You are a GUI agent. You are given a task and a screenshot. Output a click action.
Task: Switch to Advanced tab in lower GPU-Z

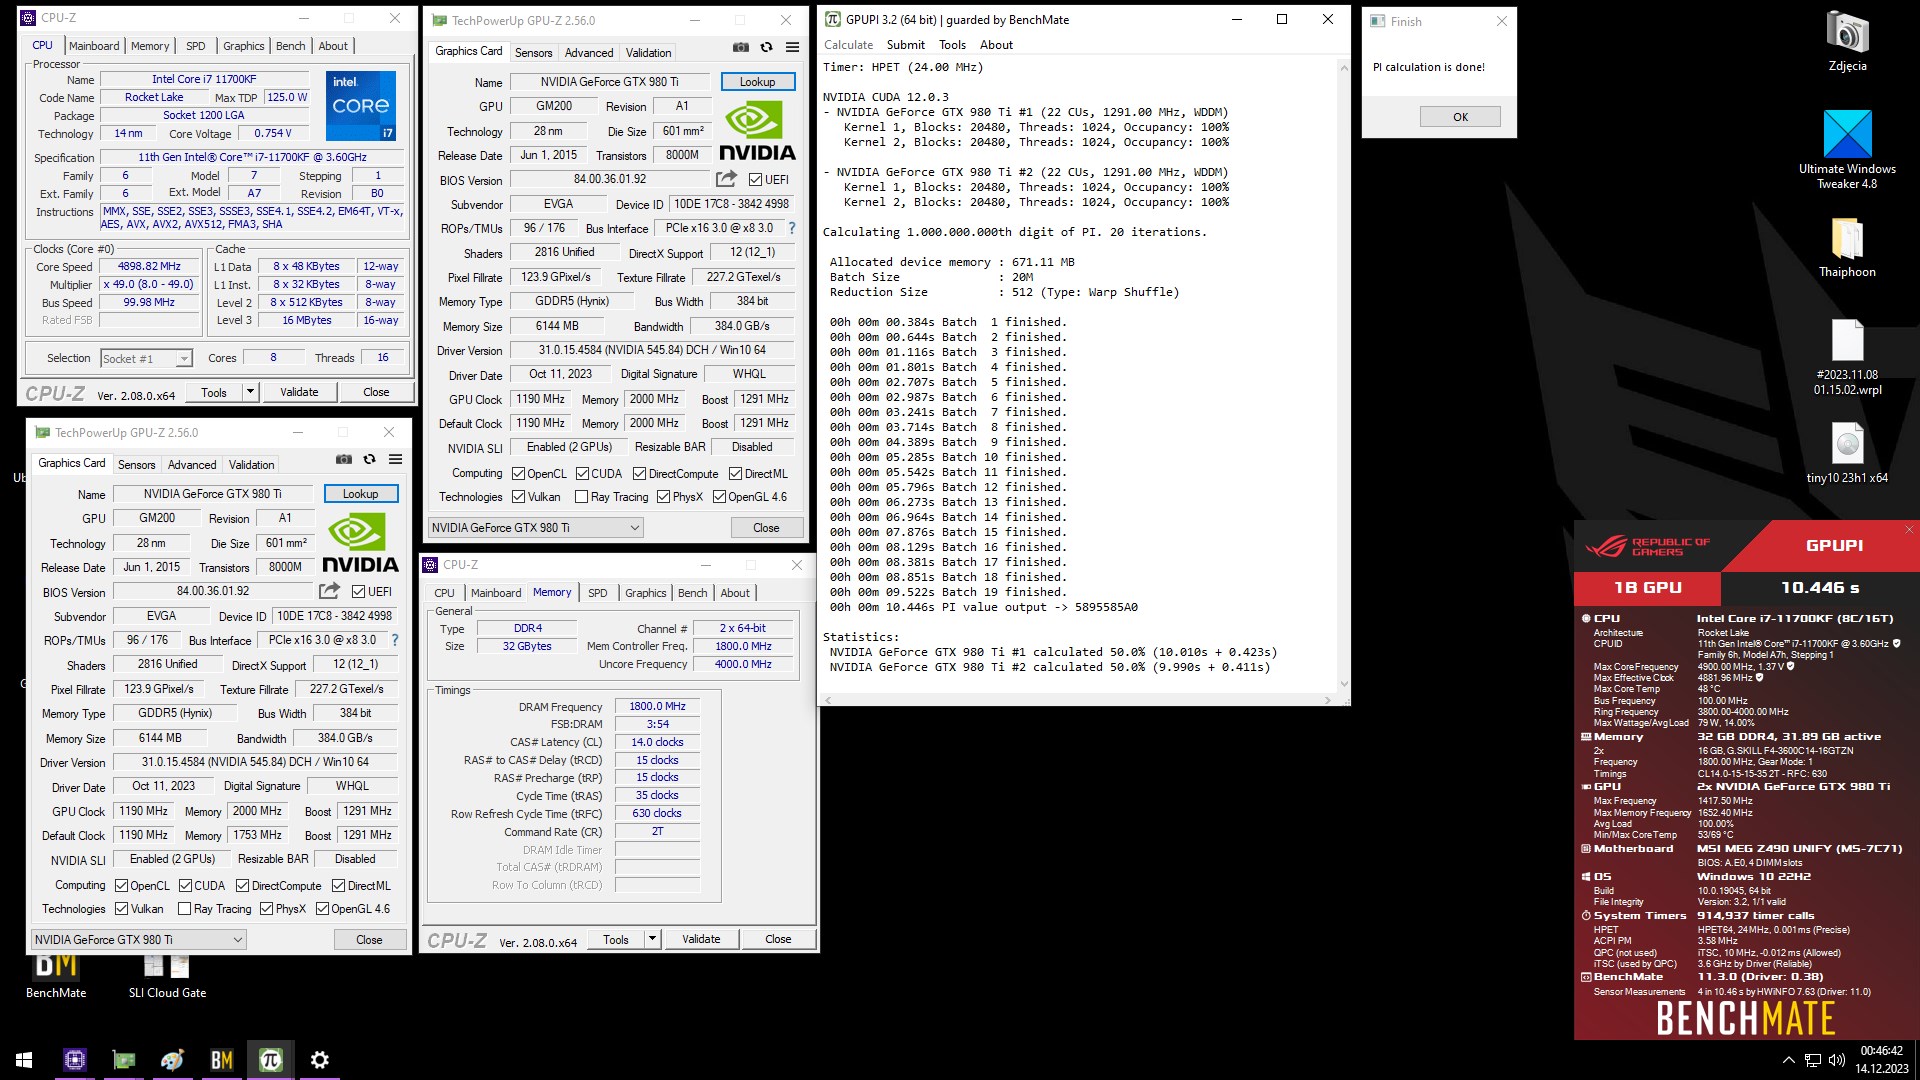pyautogui.click(x=192, y=465)
